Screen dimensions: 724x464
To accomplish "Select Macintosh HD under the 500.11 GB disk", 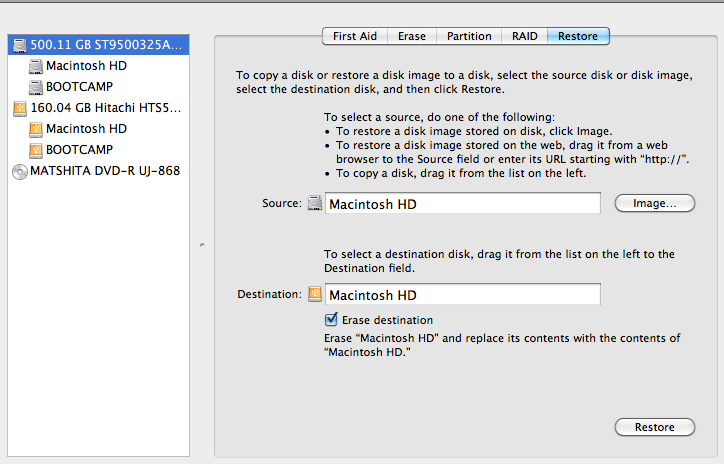I will pos(98,66).
